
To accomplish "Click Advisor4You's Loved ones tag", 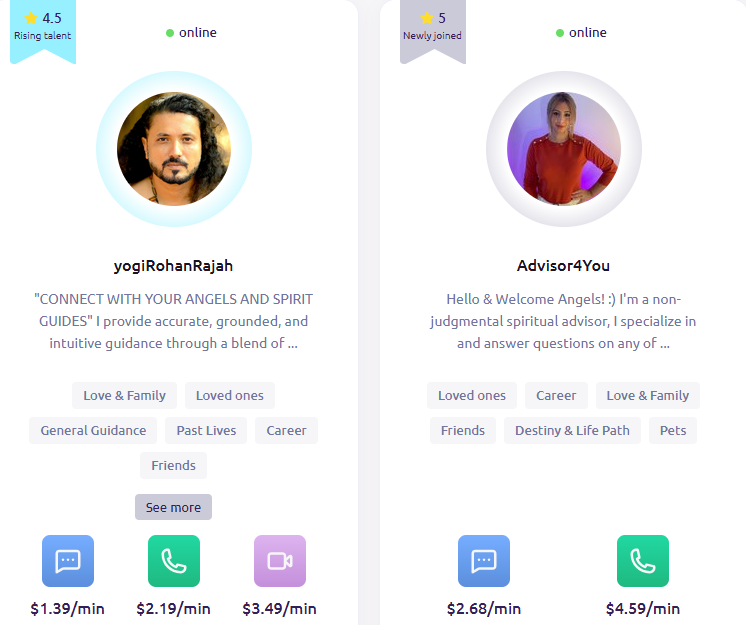I will pos(471,395).
